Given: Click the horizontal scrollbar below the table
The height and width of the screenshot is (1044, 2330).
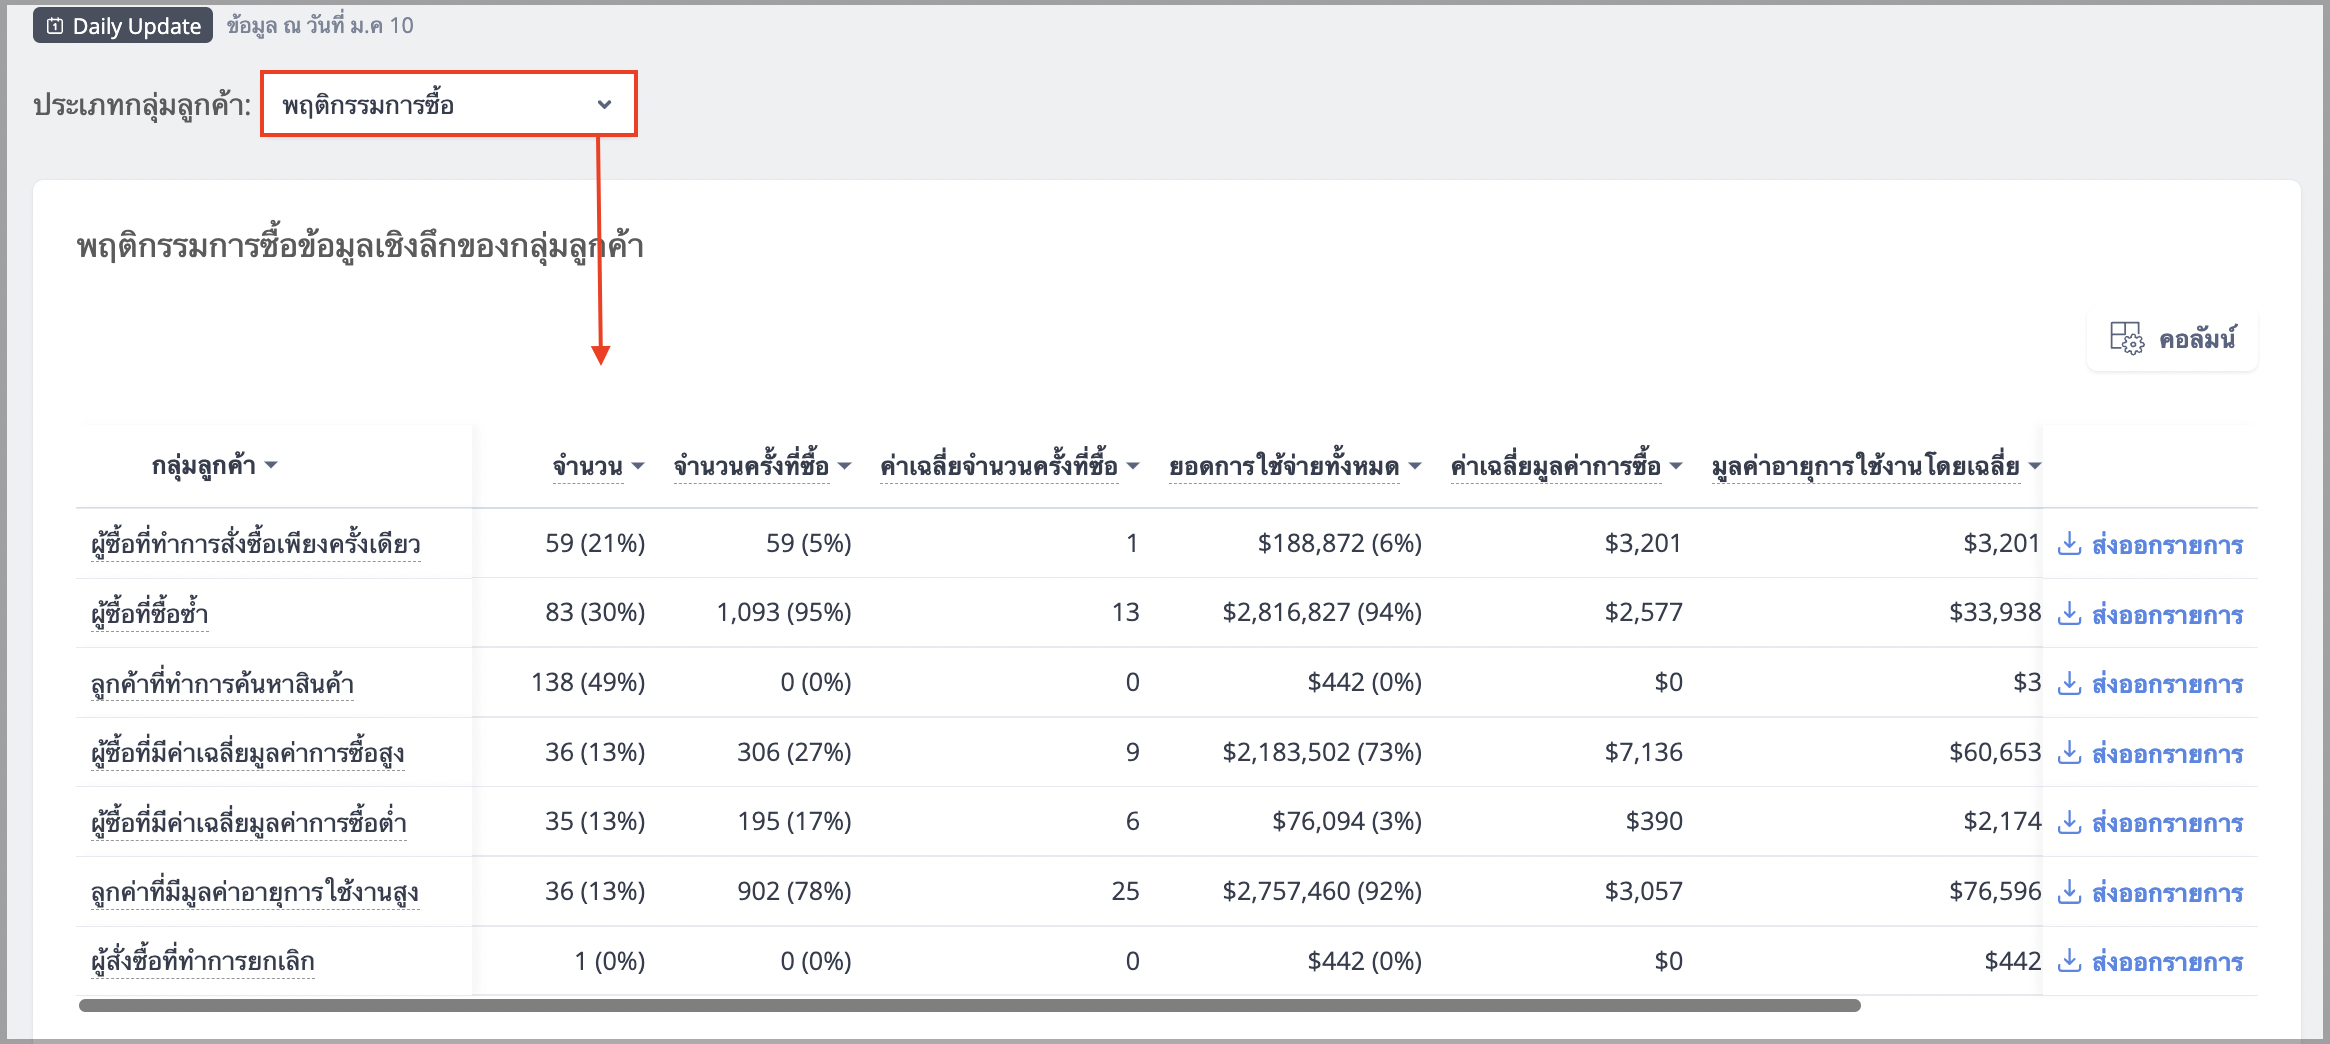Looking at the screenshot, I should tap(969, 1005).
